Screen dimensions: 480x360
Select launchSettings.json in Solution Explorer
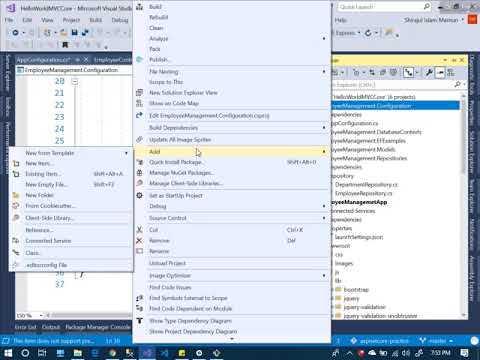pyautogui.click(x=359, y=237)
